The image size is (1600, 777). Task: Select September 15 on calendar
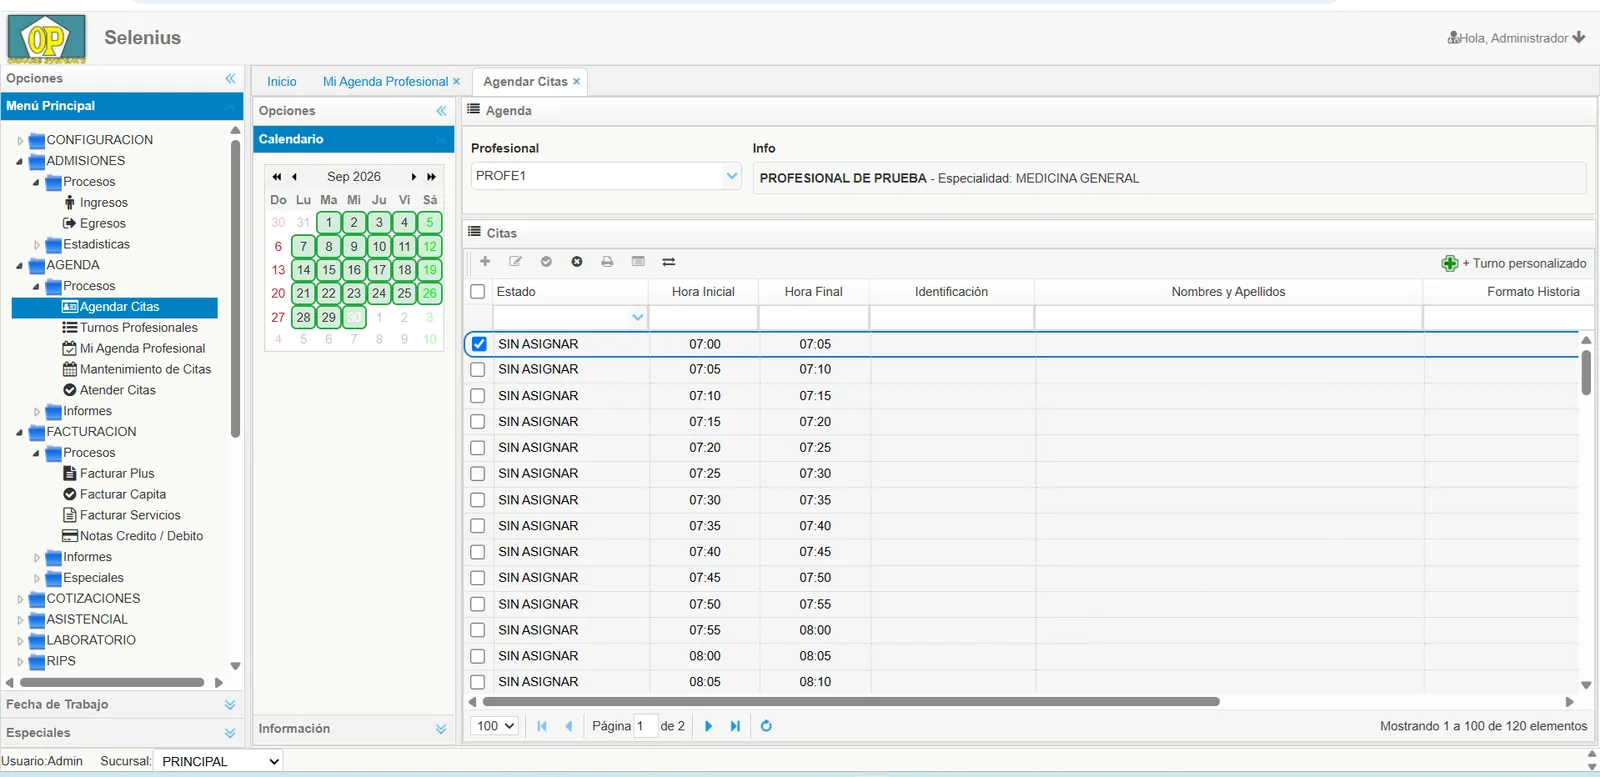coord(329,270)
